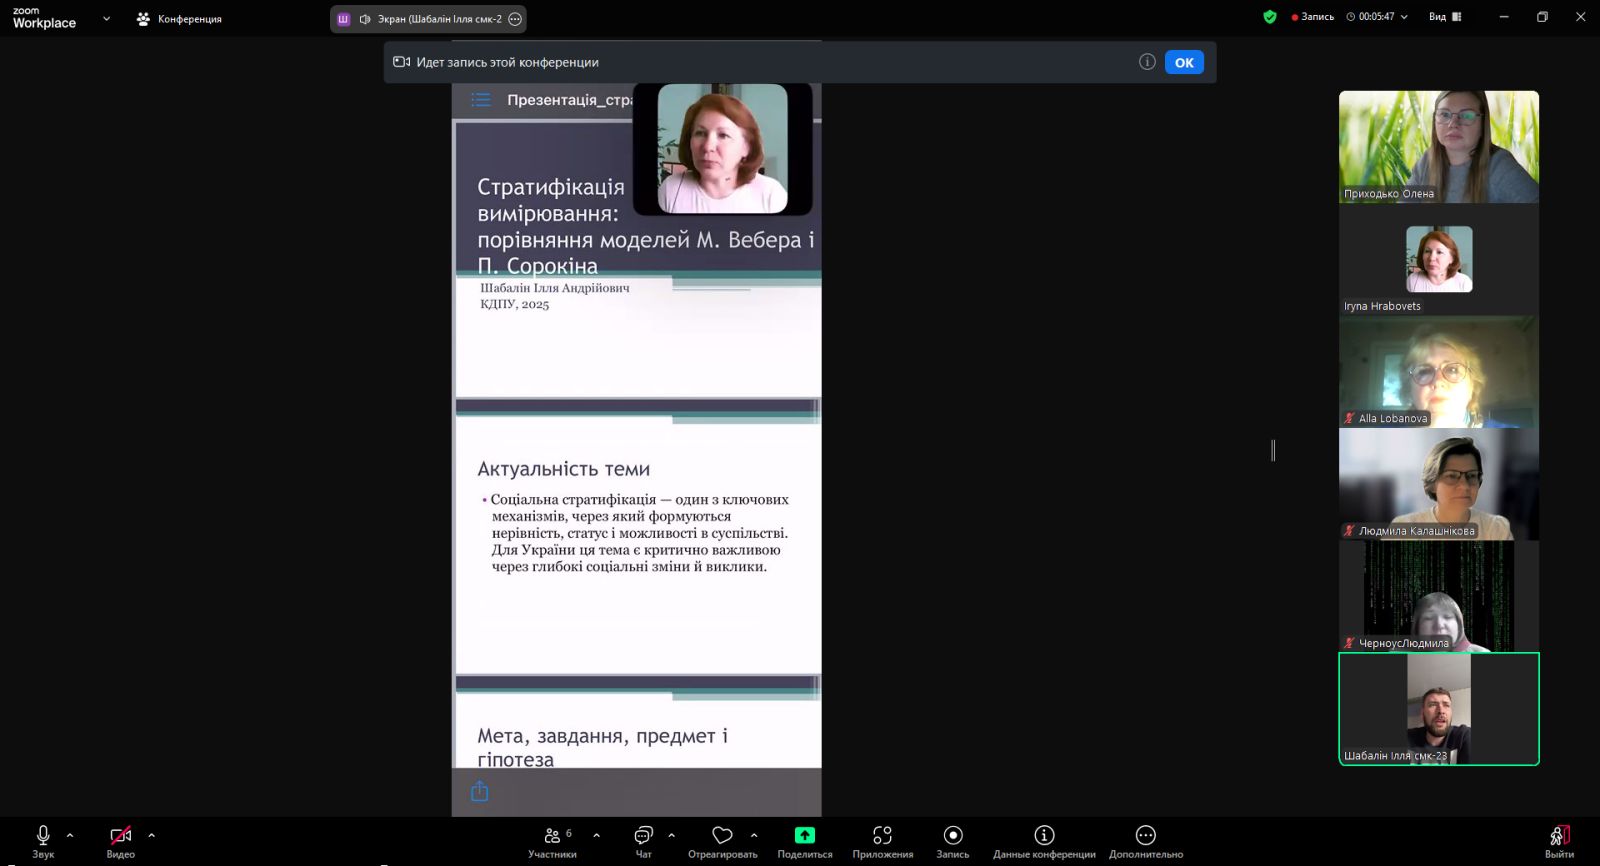The image size is (1600, 866).
Task: Click the share icon below the presentation
Action: point(480,792)
